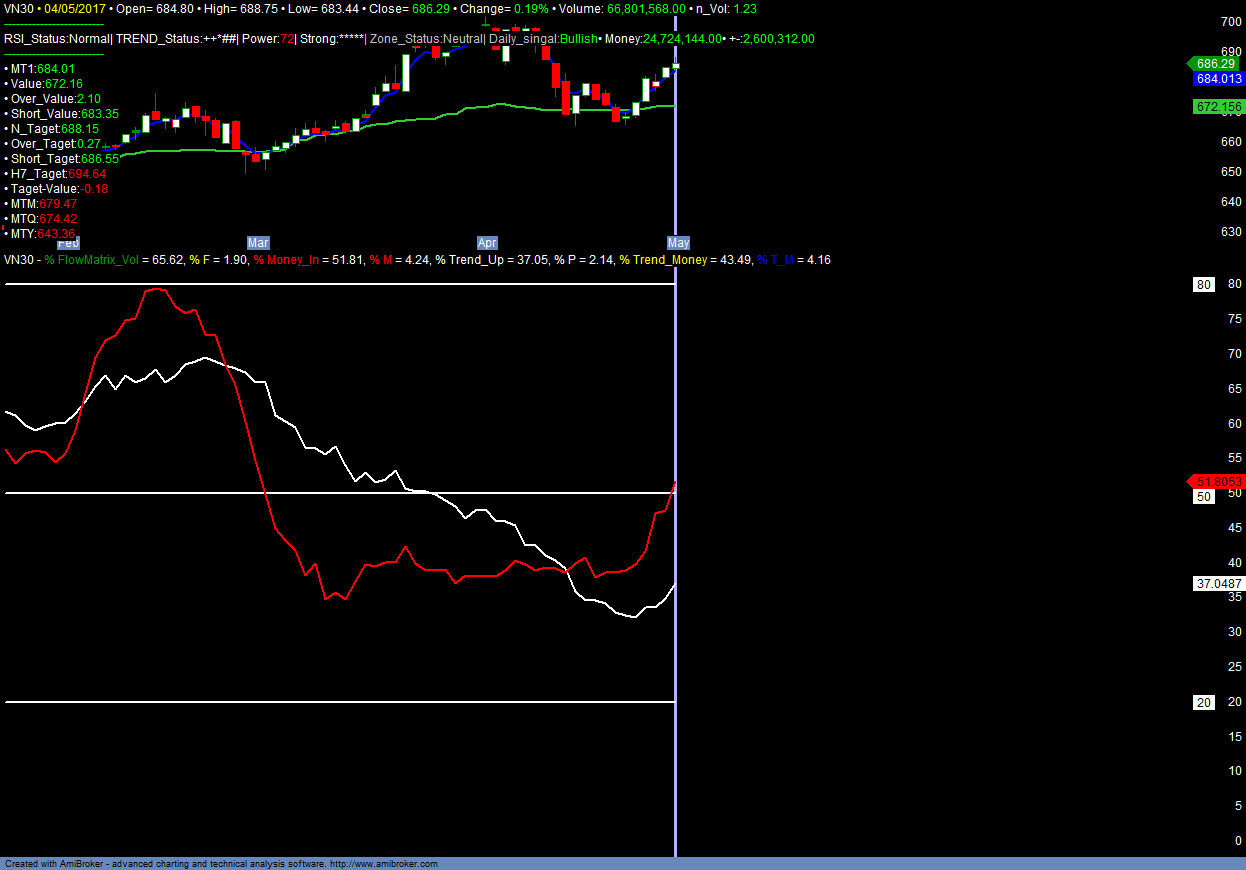
Task: Click the 20 level label
Action: point(1204,703)
